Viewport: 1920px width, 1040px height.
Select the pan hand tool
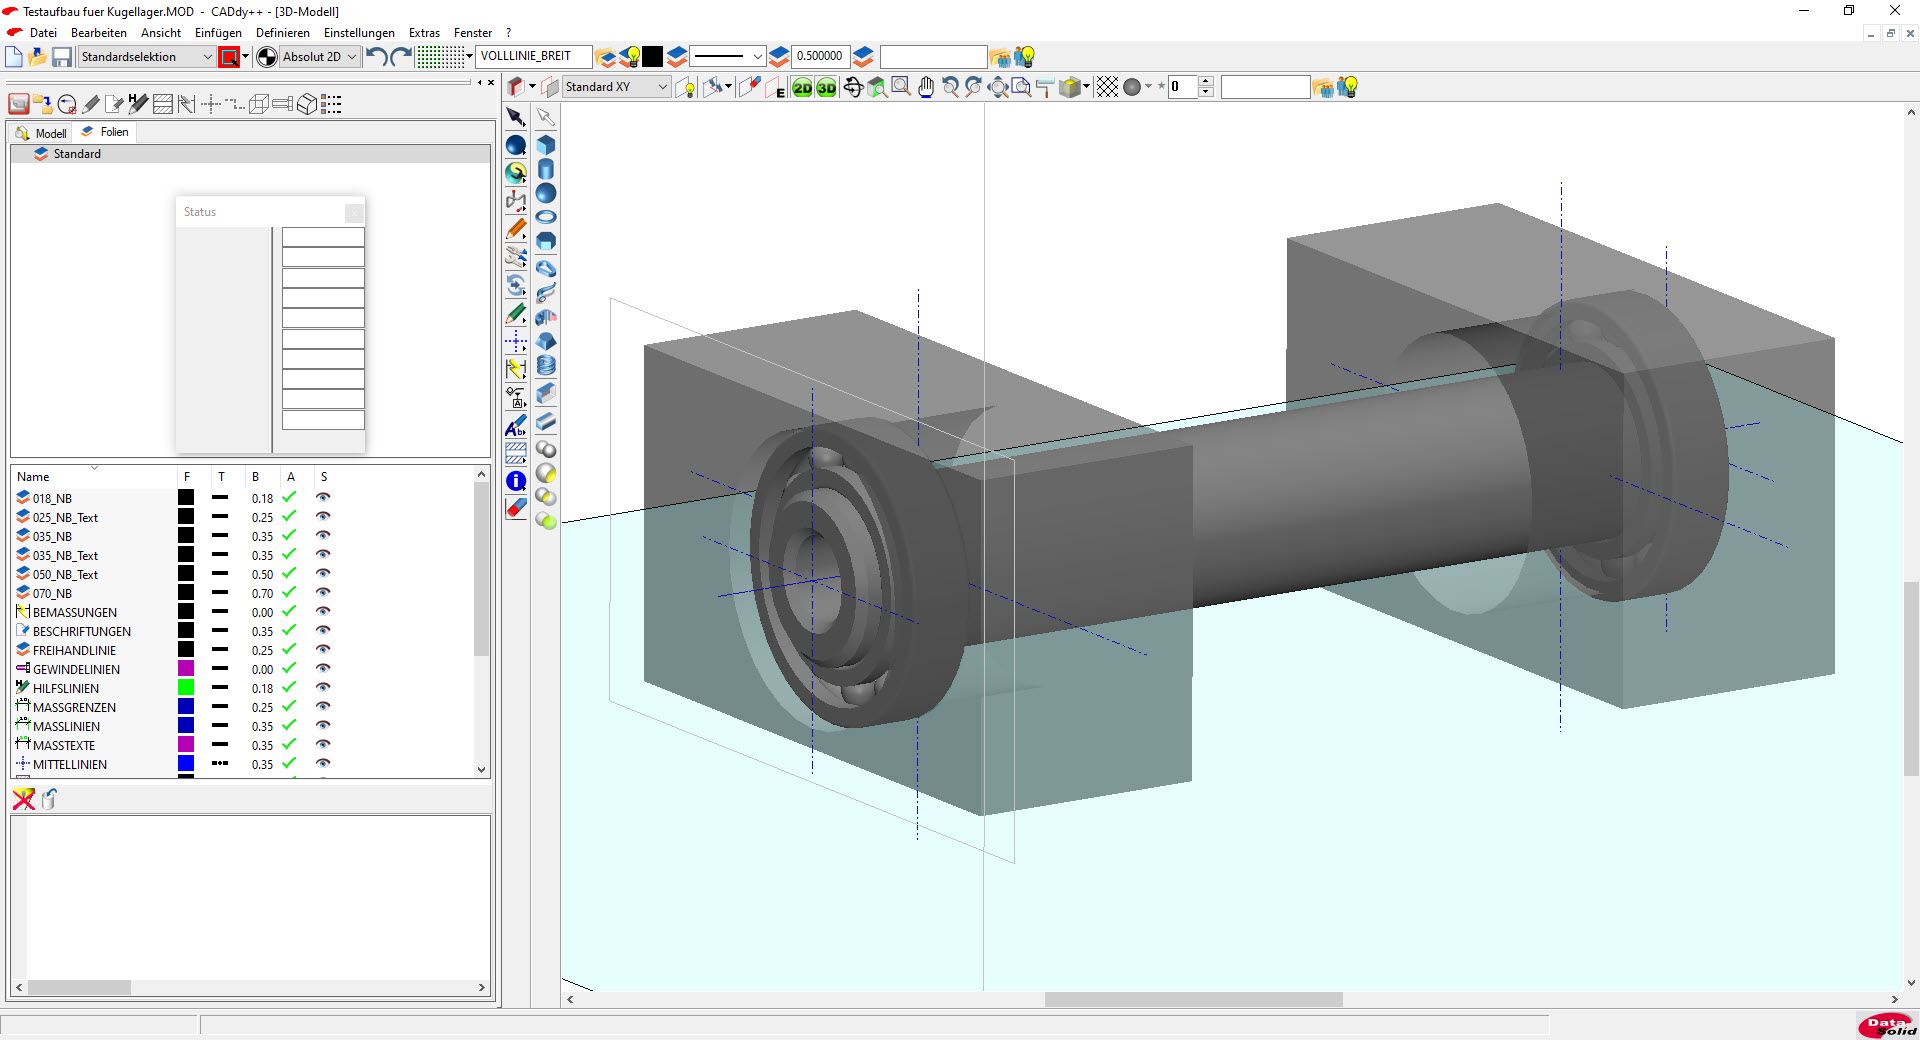pos(926,88)
